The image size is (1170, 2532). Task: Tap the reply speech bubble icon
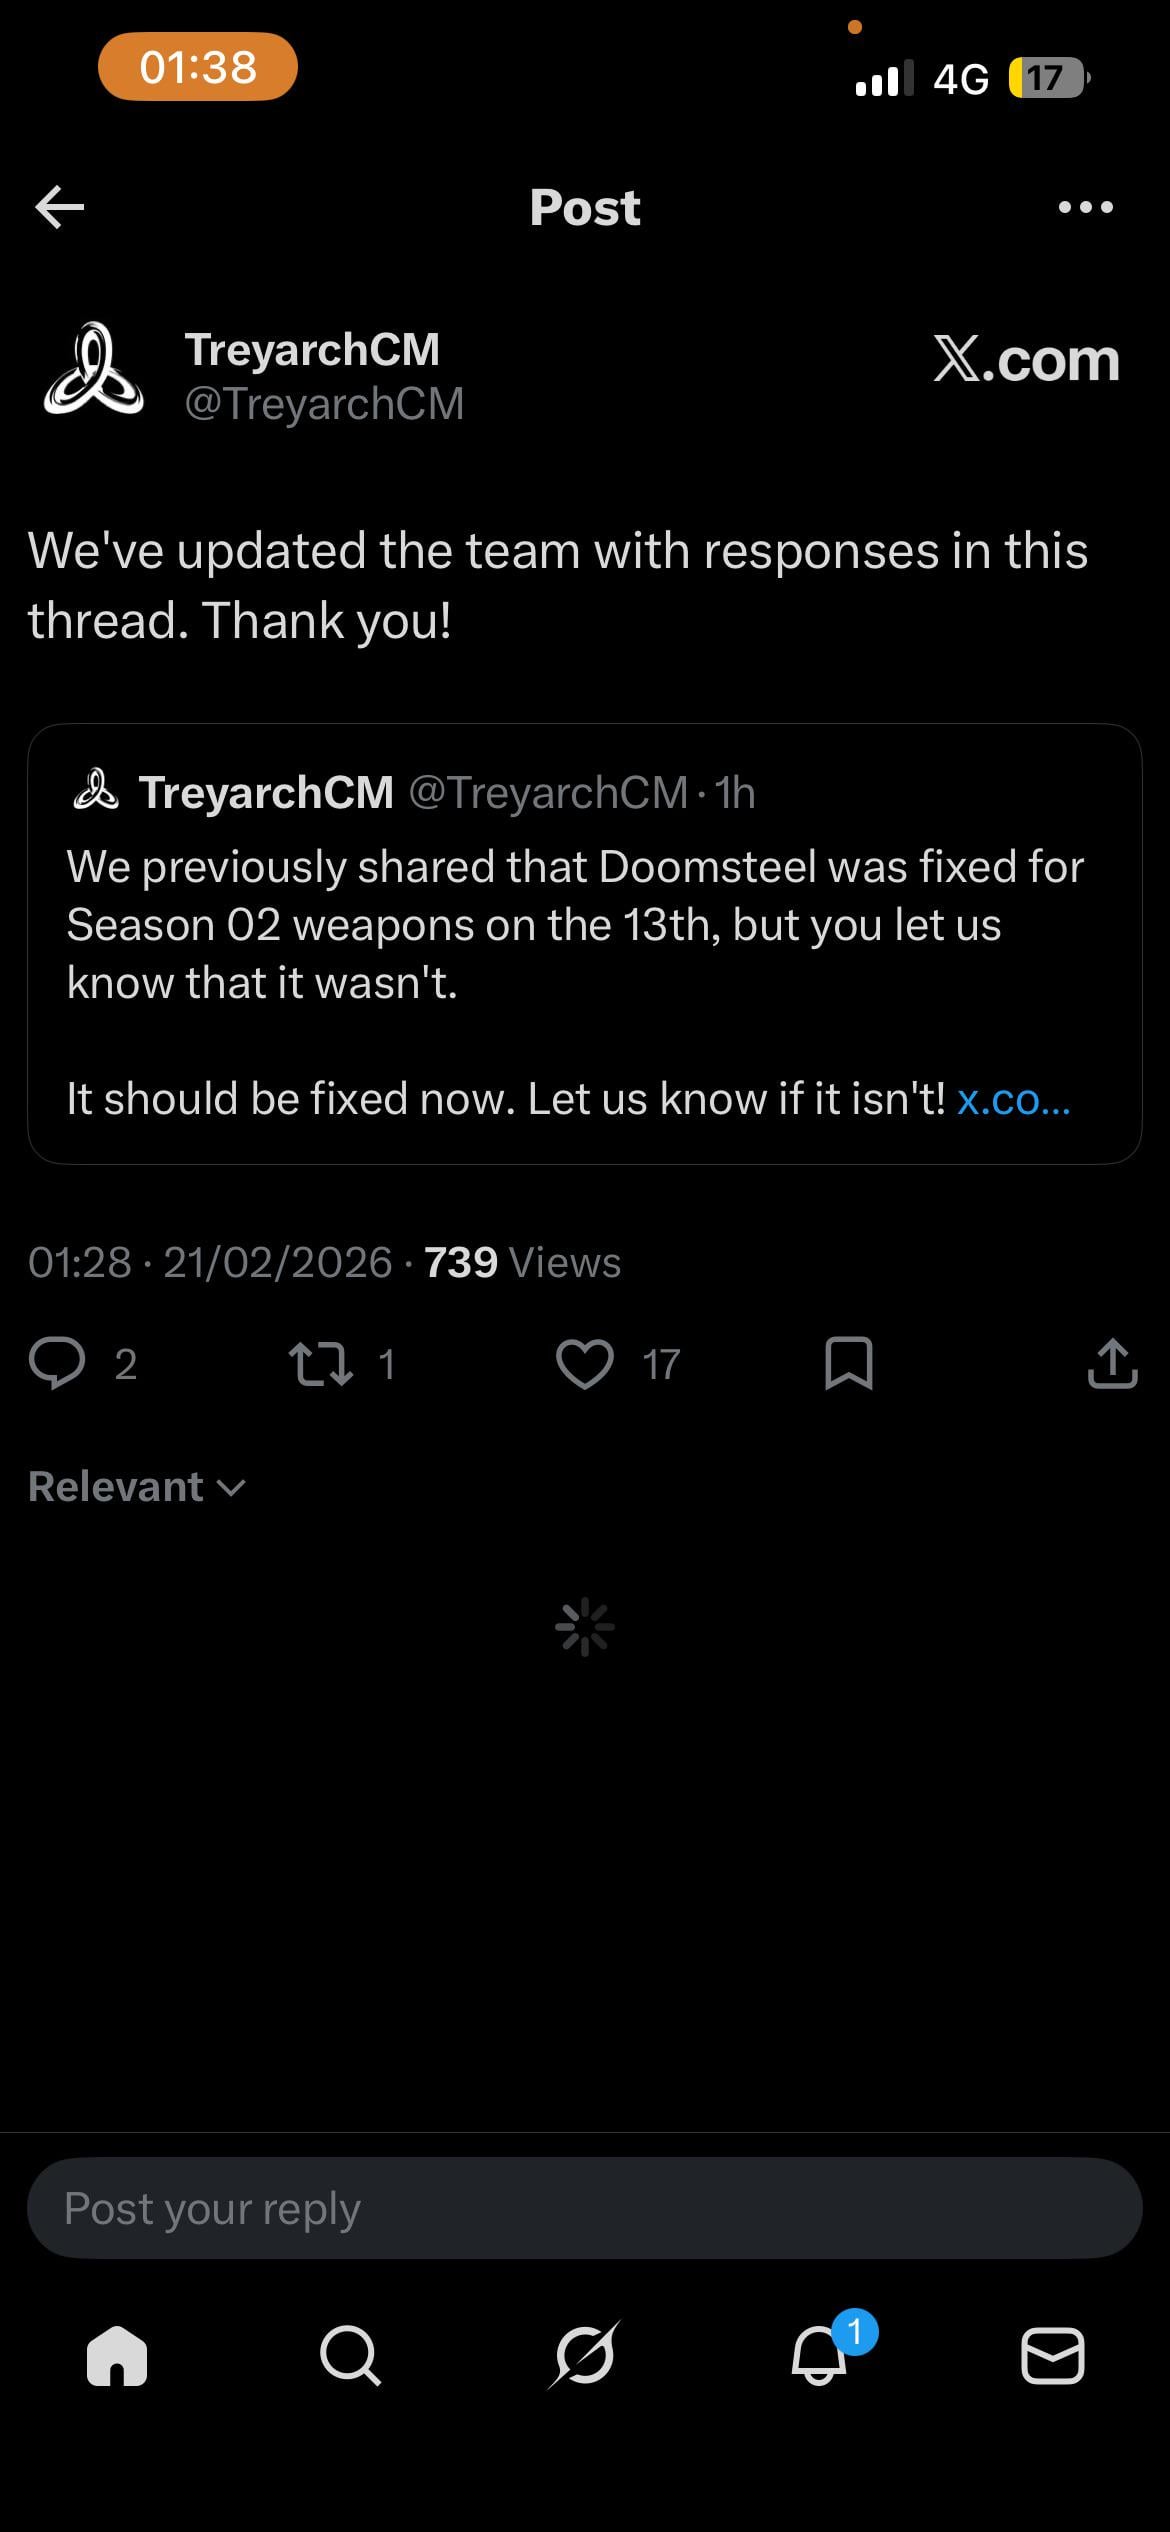pos(57,1363)
